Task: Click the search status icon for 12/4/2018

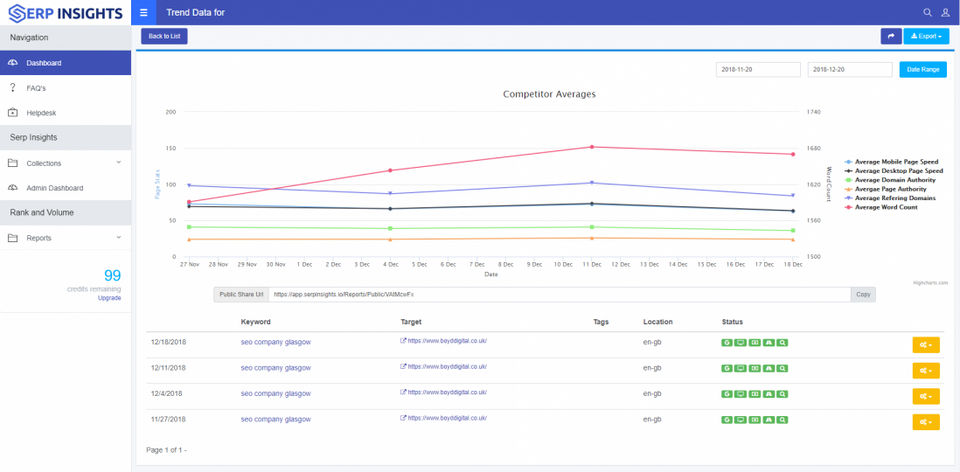Action: 782,394
